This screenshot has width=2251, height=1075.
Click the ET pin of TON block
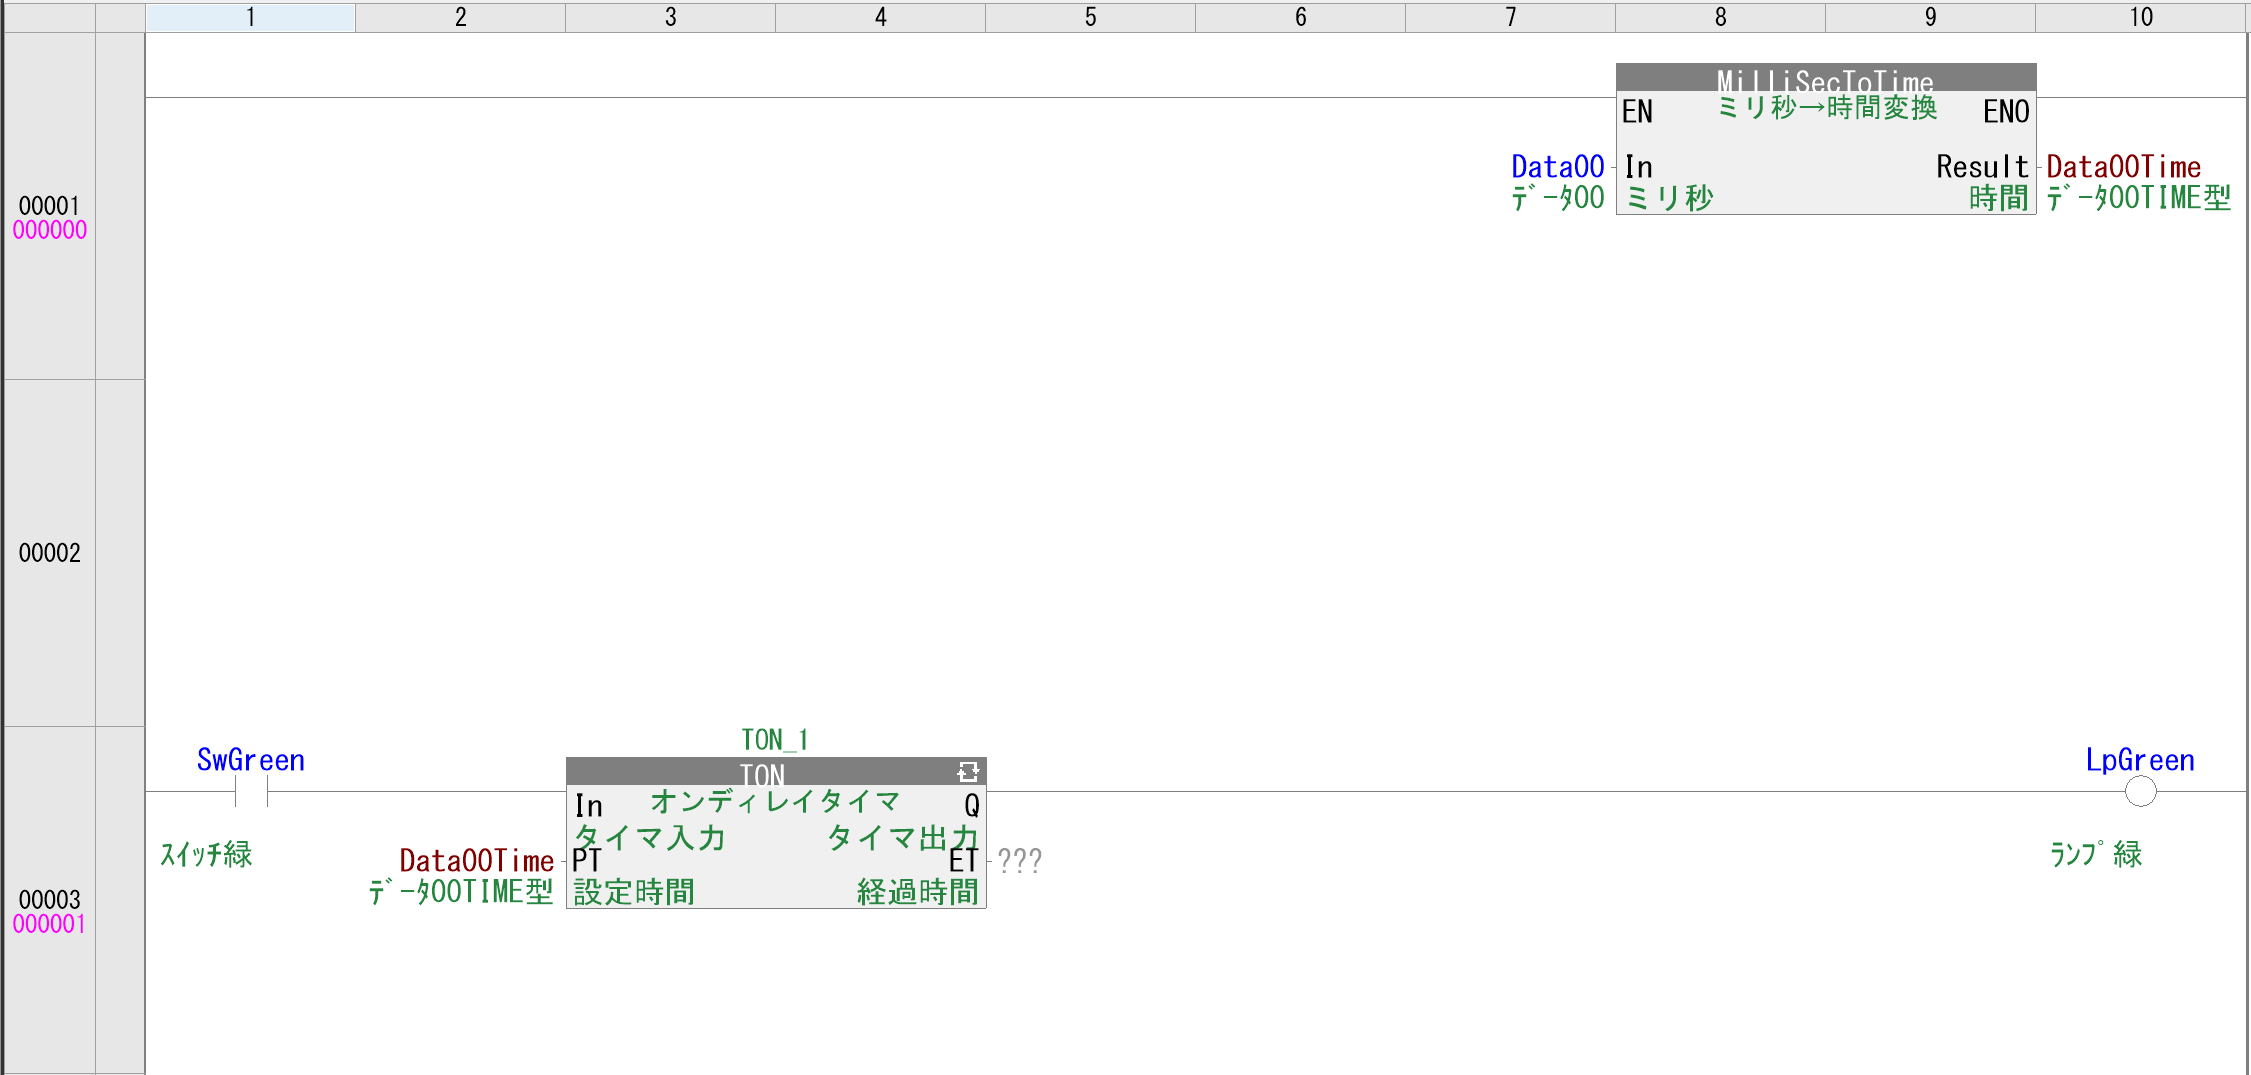(x=963, y=860)
